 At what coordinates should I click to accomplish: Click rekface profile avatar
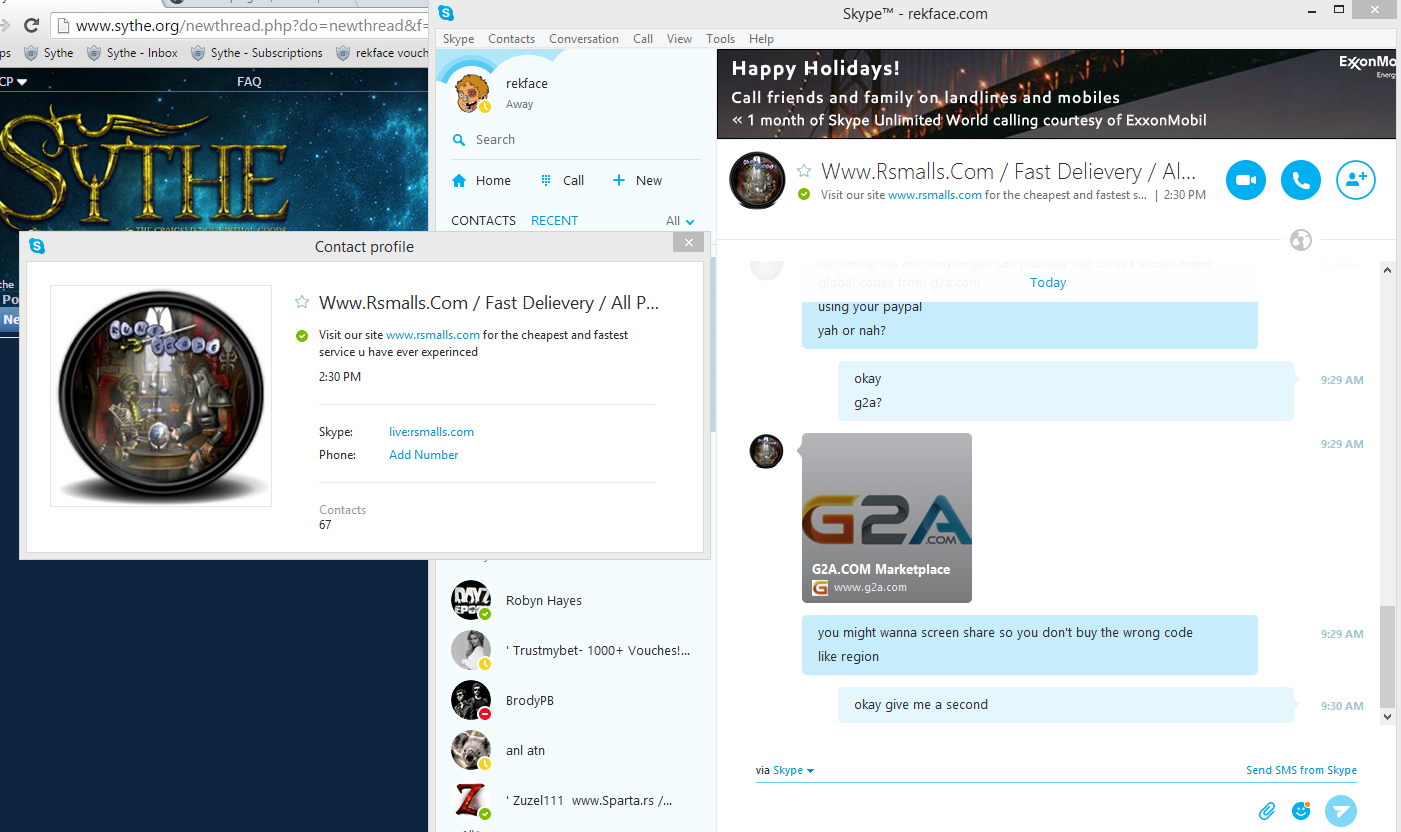coord(471,93)
